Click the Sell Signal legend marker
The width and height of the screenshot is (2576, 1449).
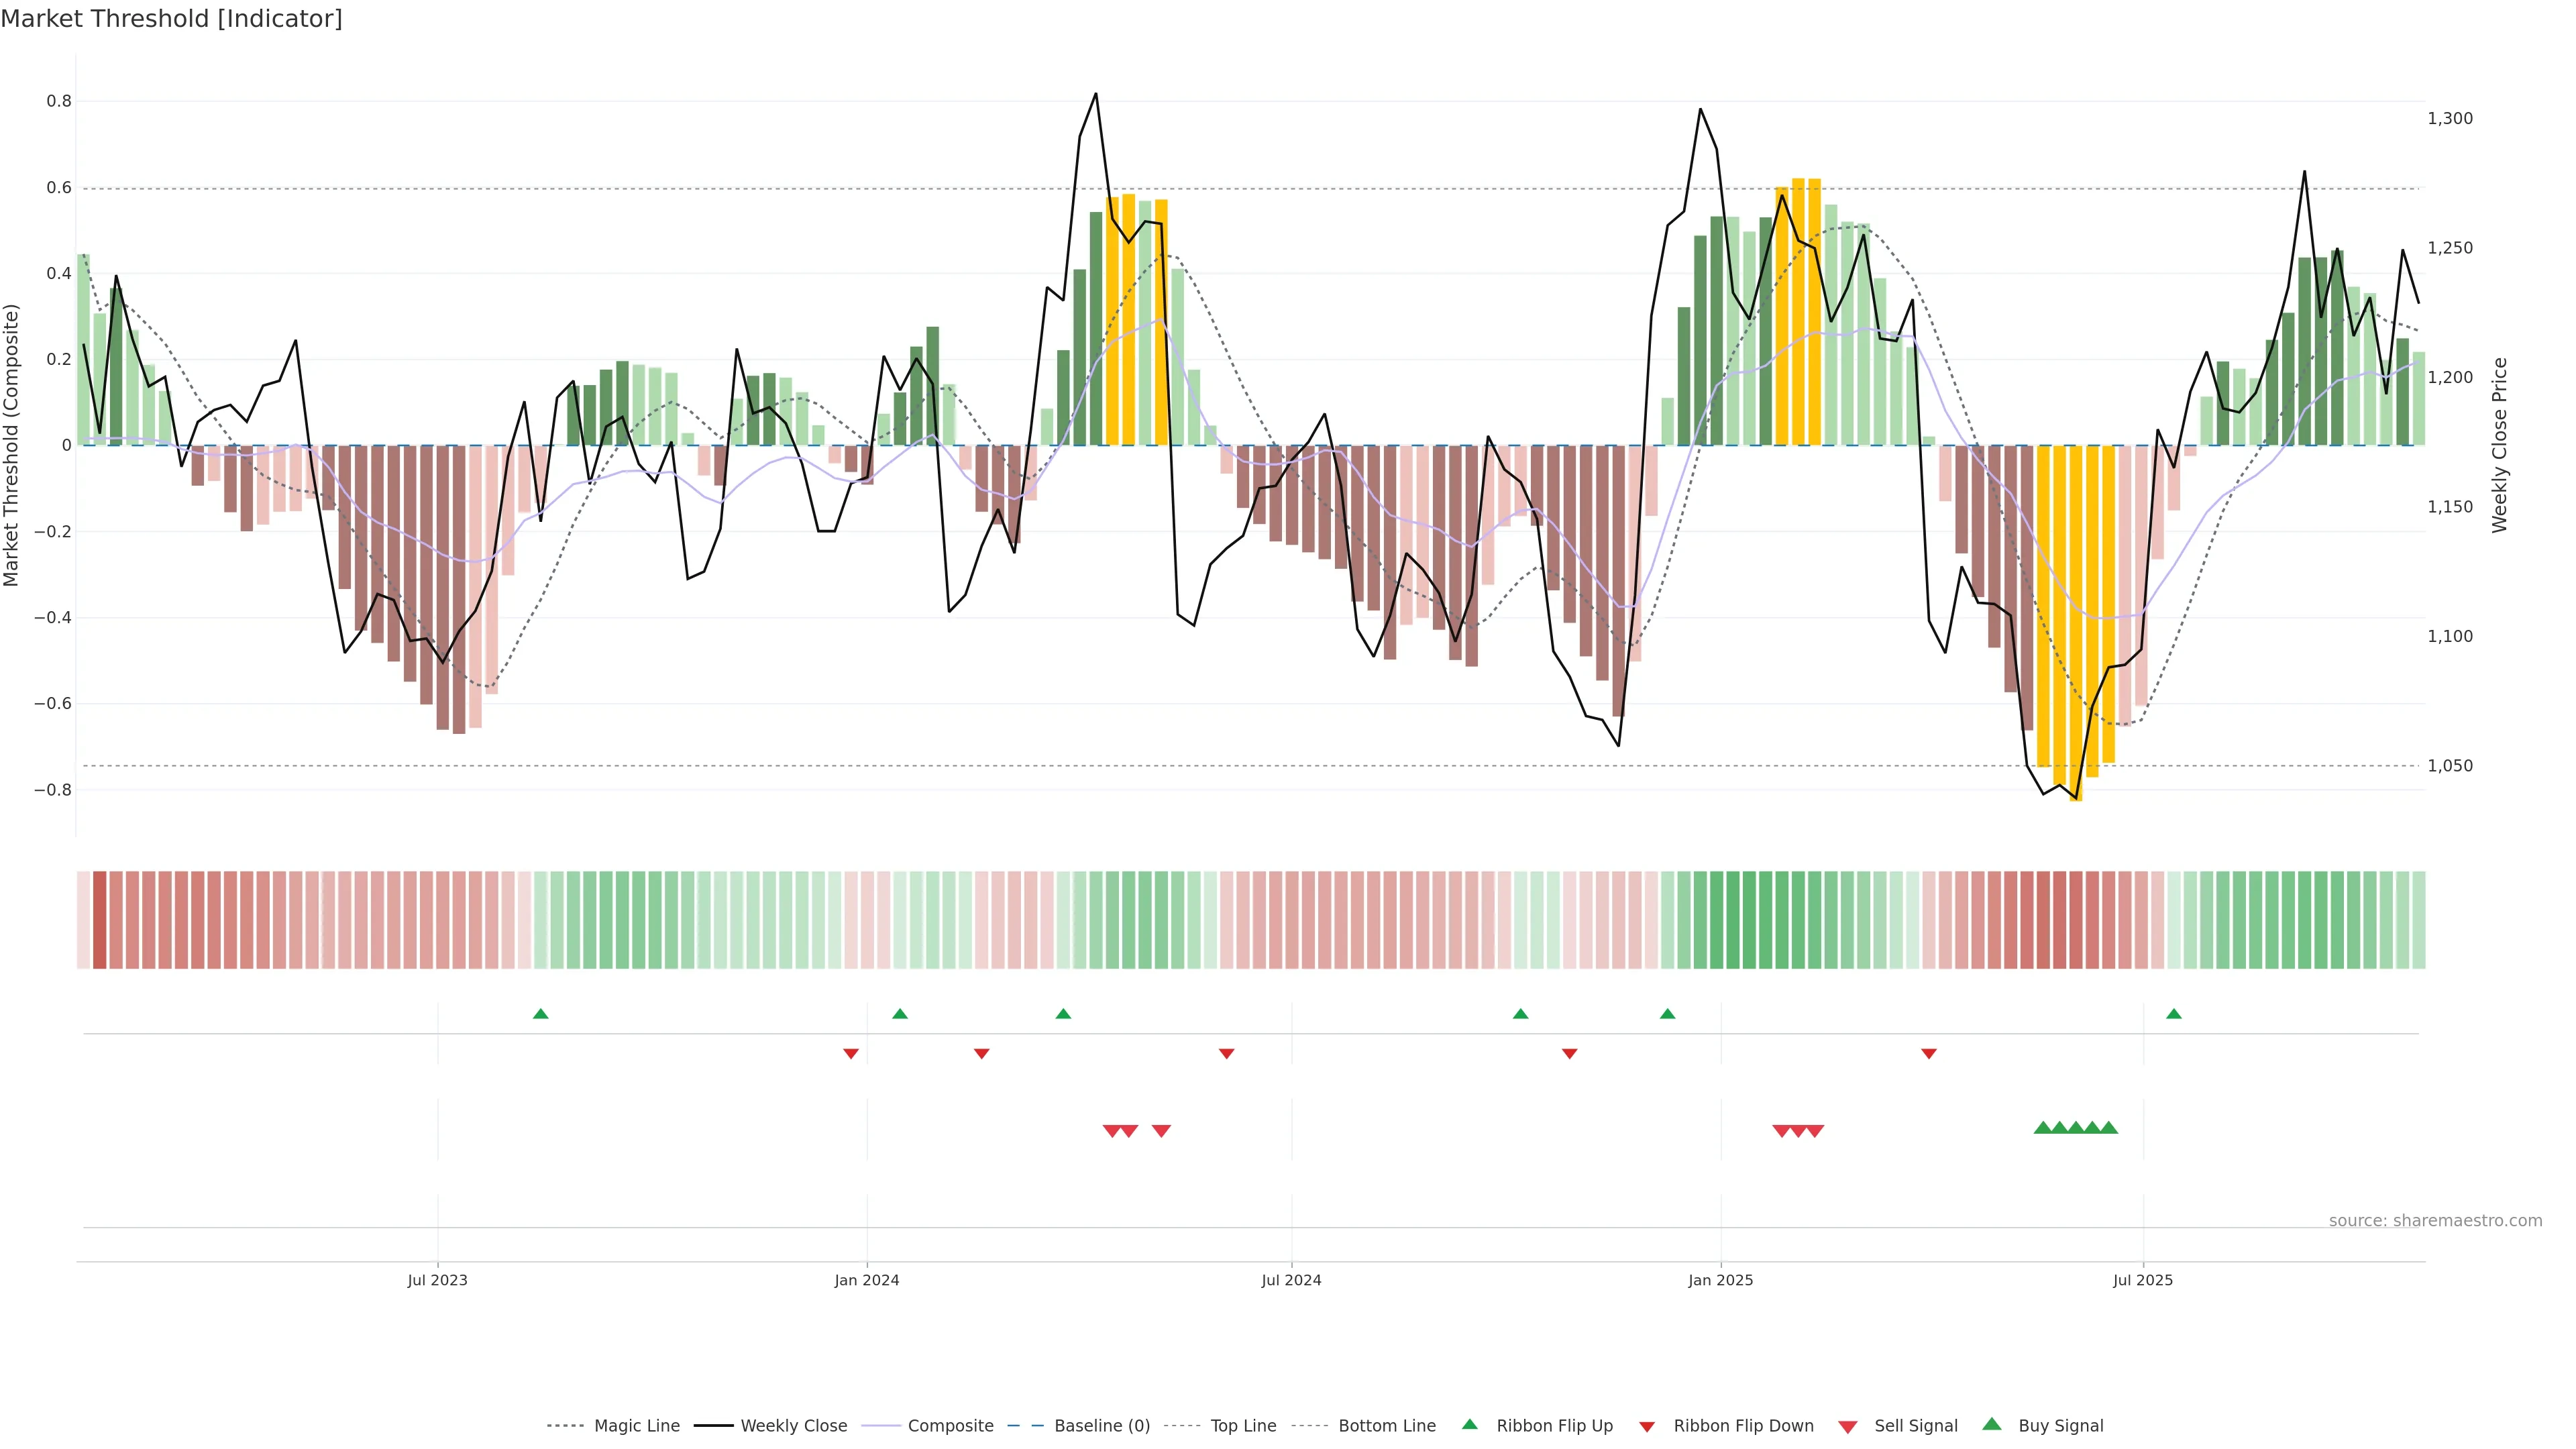pyautogui.click(x=1847, y=1427)
